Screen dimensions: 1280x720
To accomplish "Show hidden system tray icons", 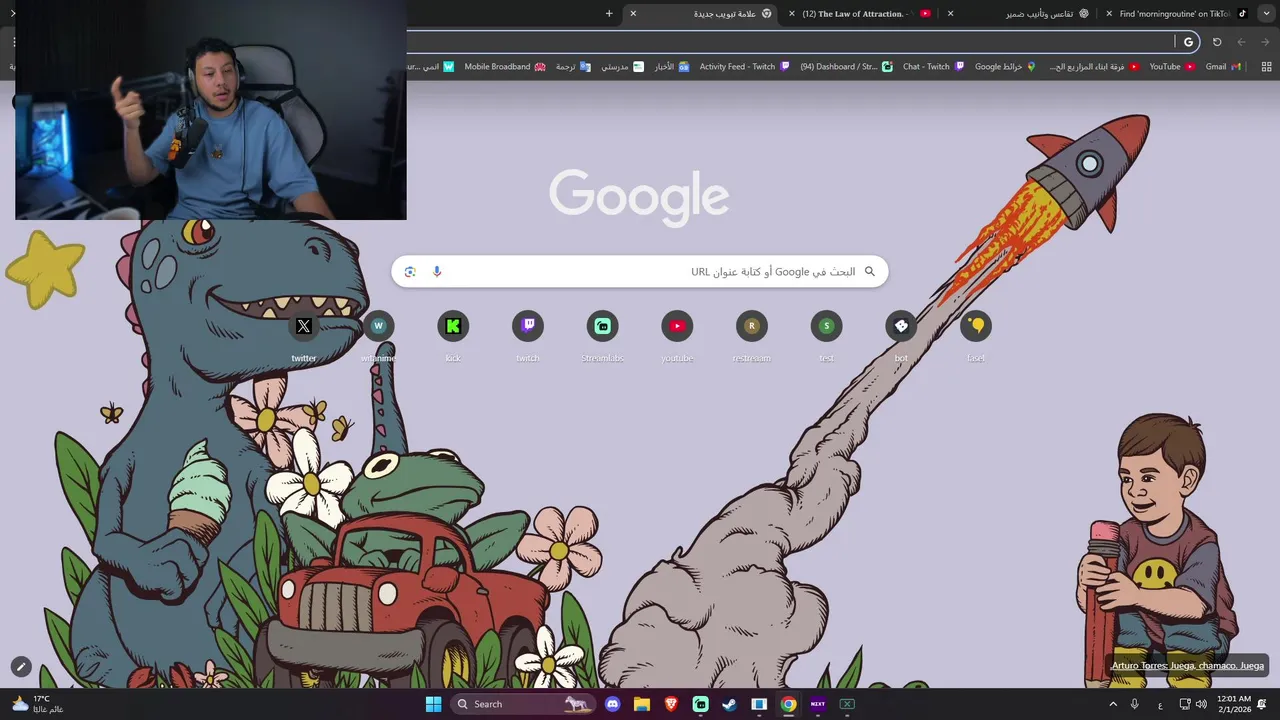I will point(1113,704).
